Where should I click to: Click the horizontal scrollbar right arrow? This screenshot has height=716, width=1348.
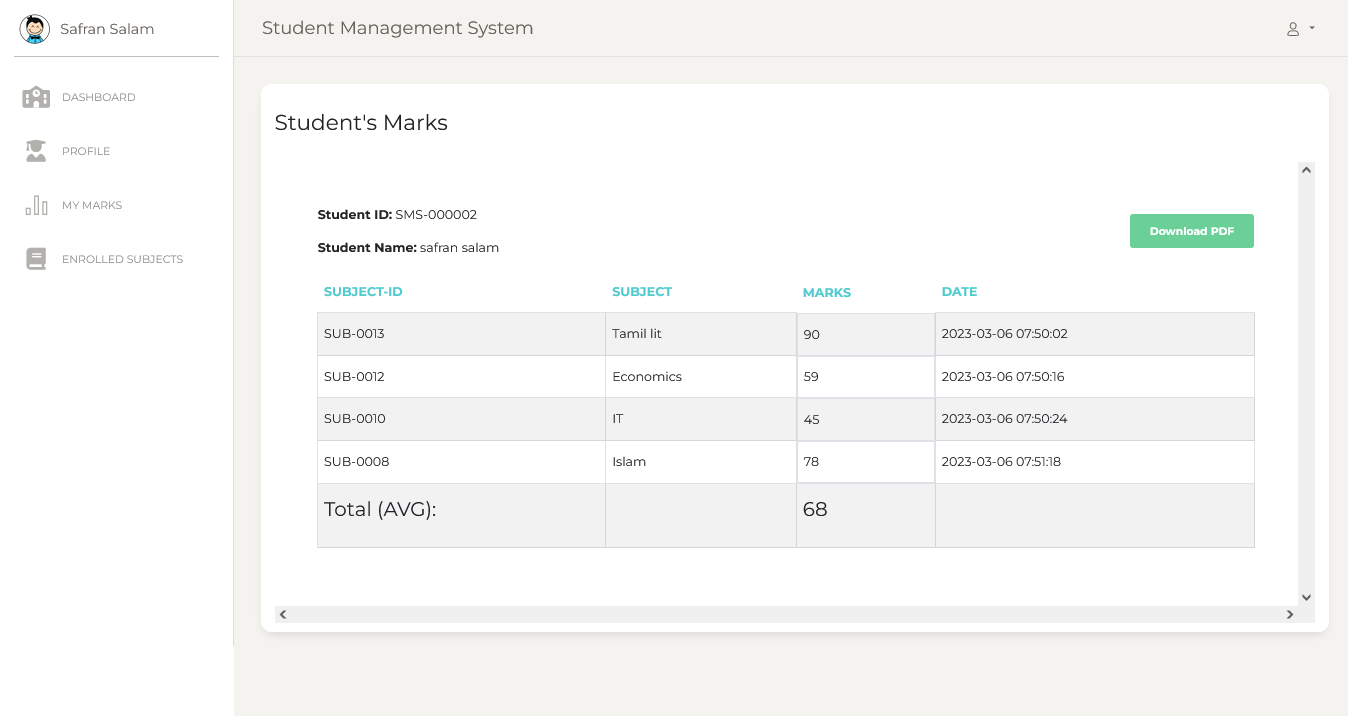pyautogui.click(x=1290, y=614)
